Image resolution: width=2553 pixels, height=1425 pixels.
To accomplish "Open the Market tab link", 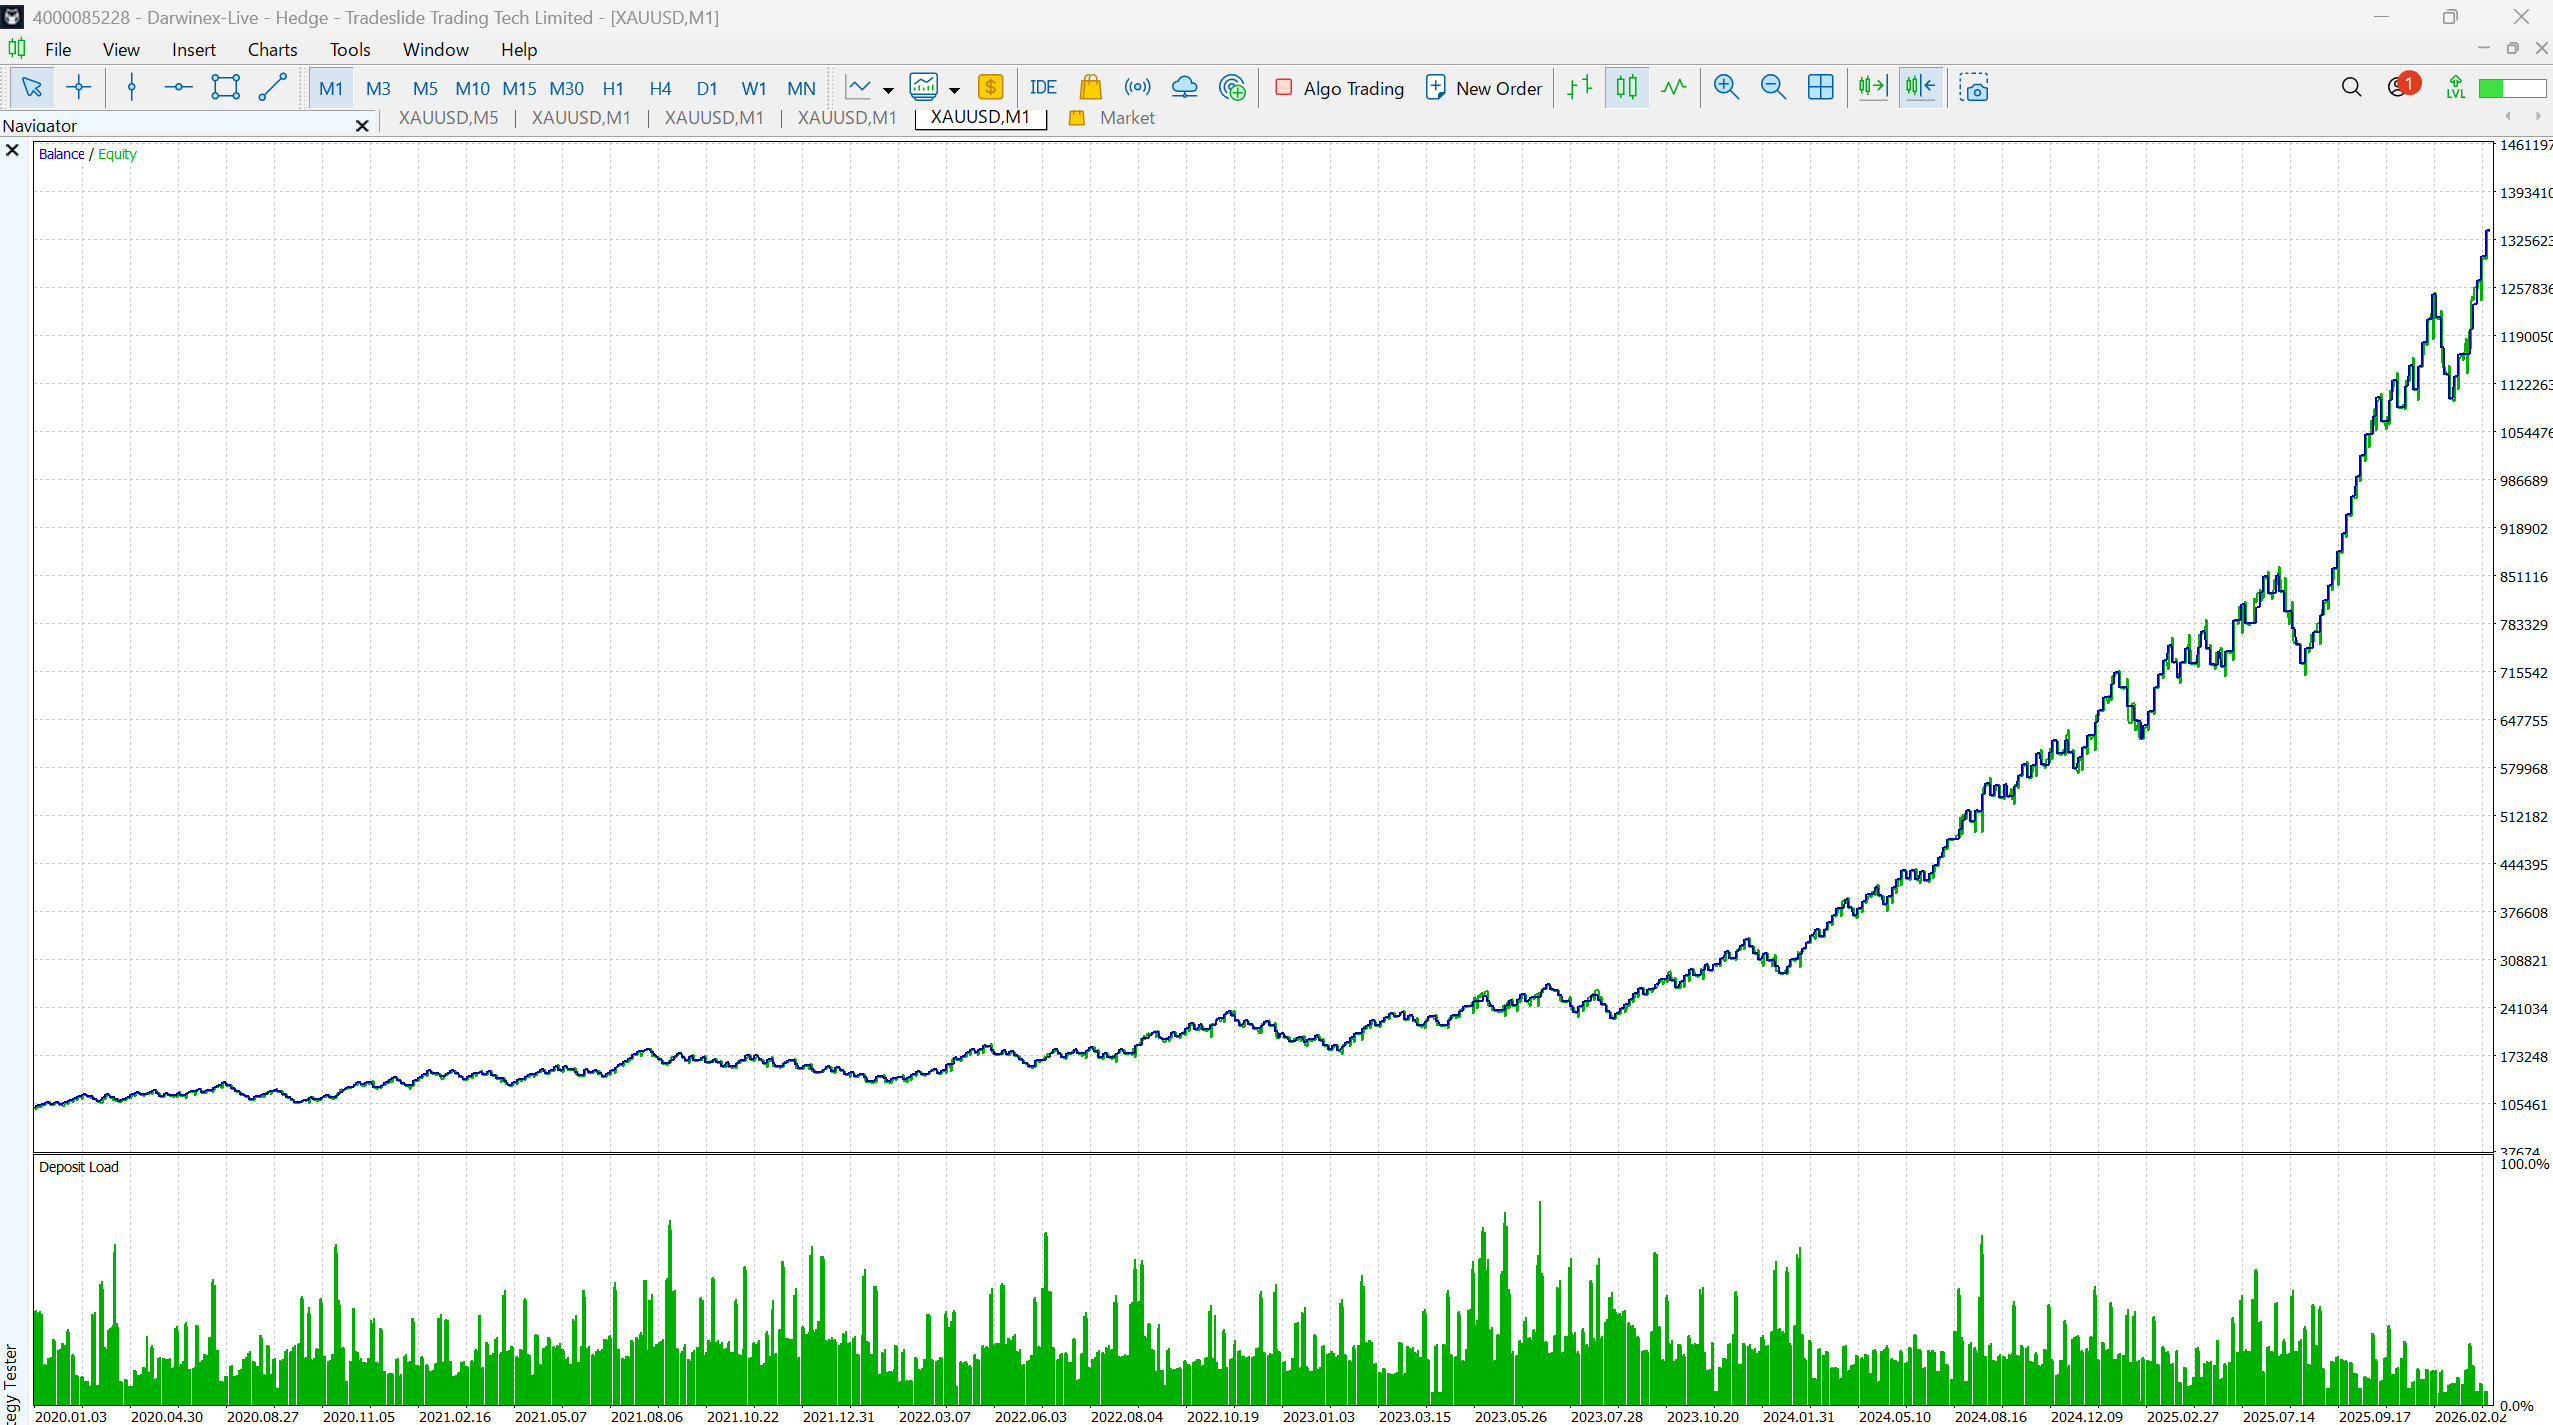I will (x=1127, y=118).
